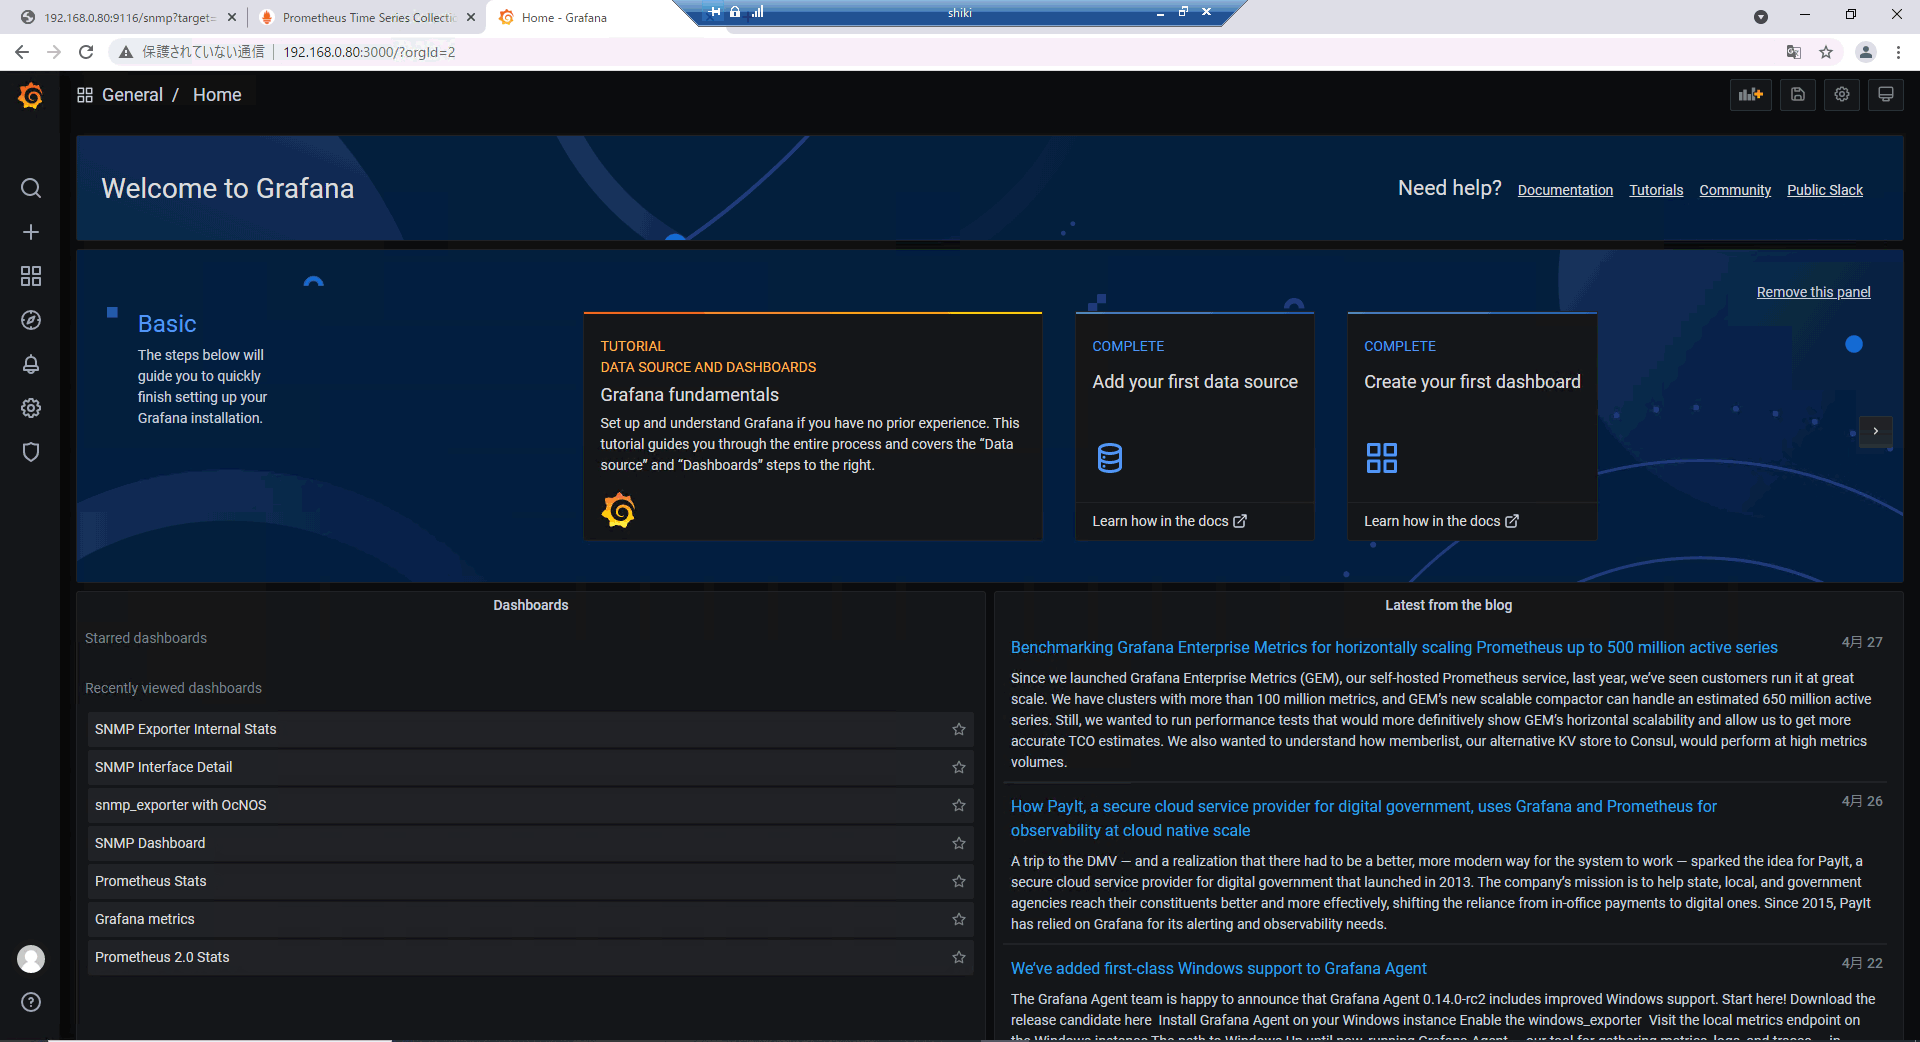Star the SNMP Interface Detail dashboard

pyautogui.click(x=959, y=767)
